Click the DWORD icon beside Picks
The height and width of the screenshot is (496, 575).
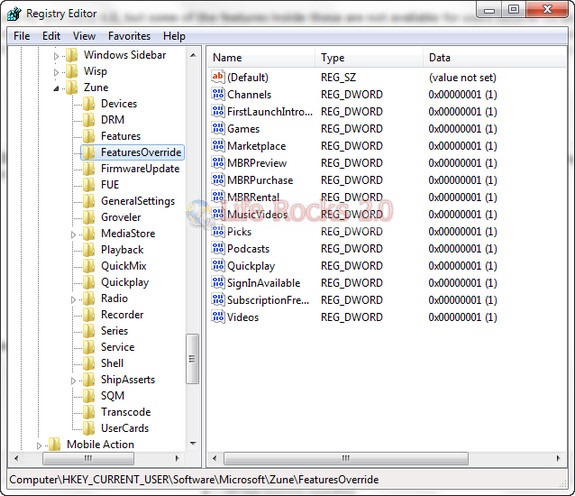218,231
